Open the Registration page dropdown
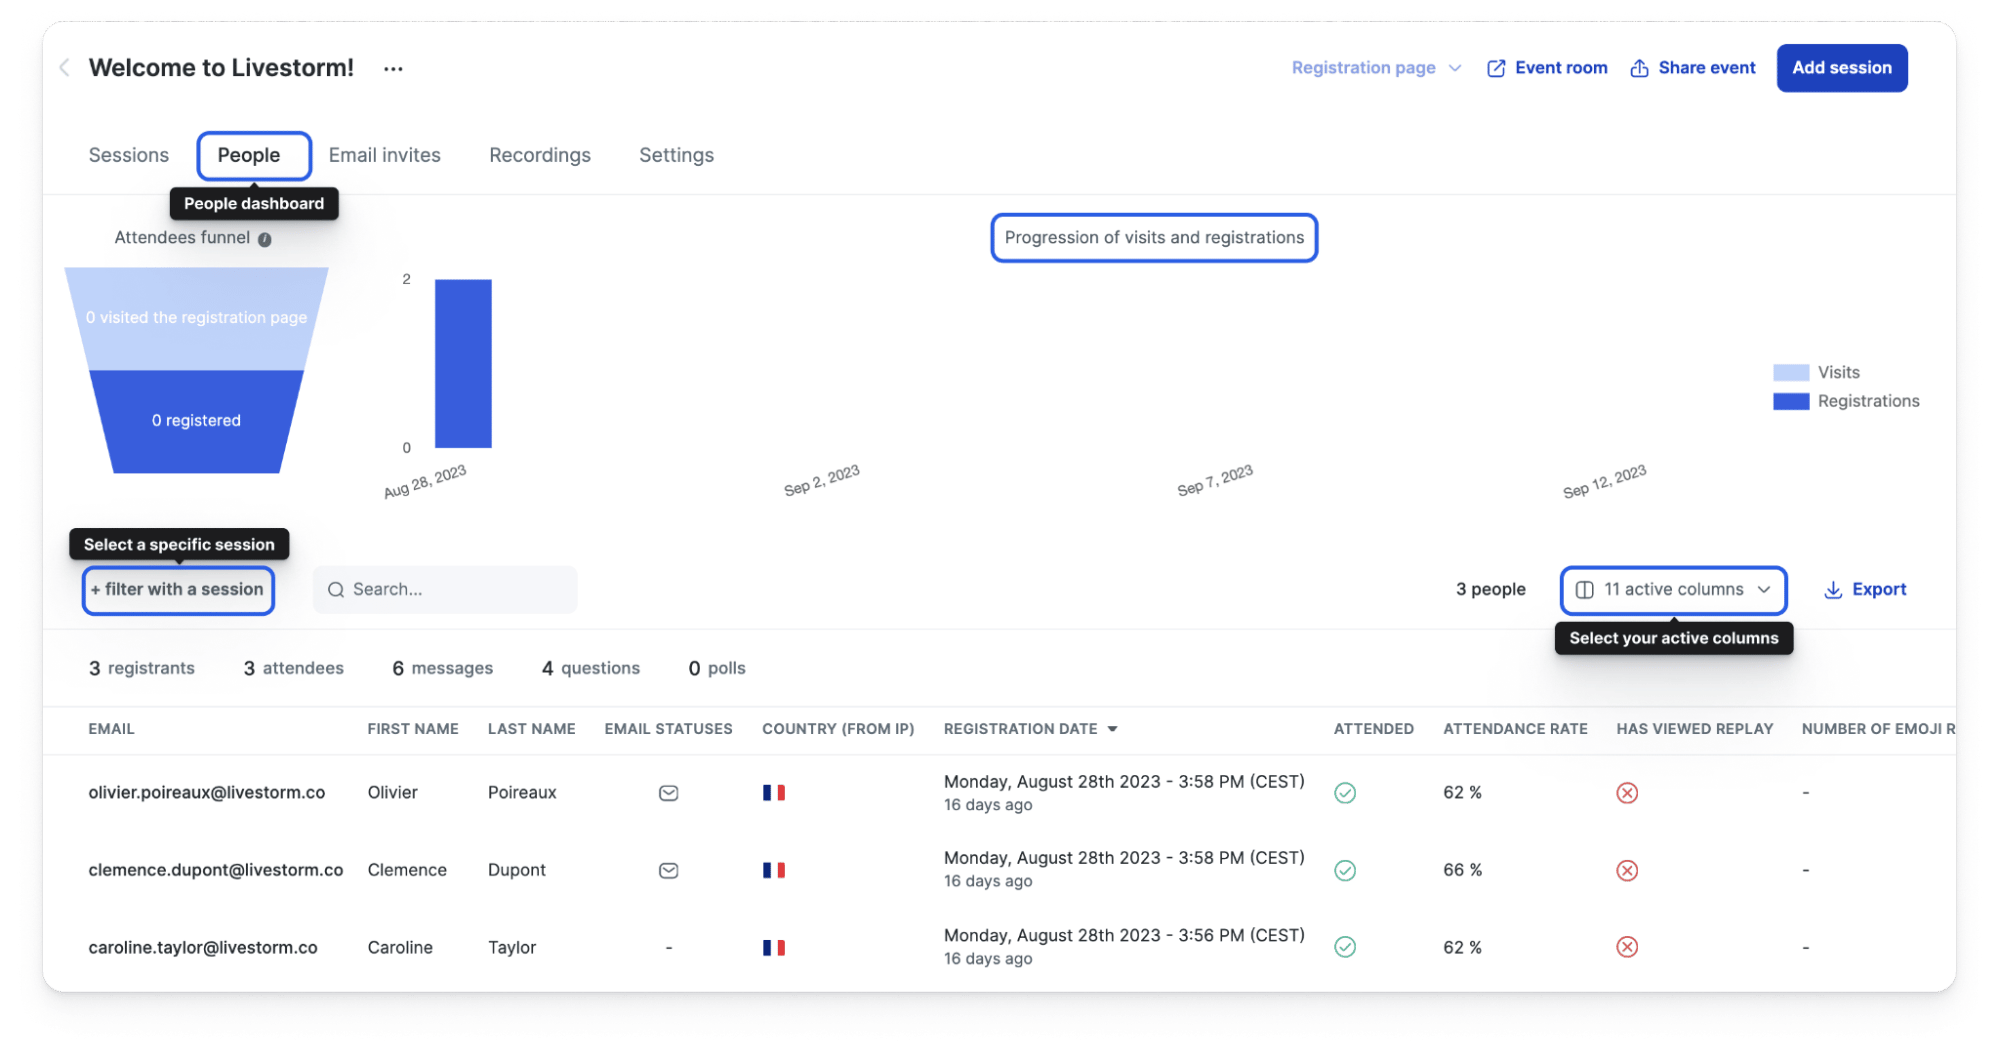Image resolution: width=1999 pixels, height=1057 pixels. pyautogui.click(x=1376, y=67)
